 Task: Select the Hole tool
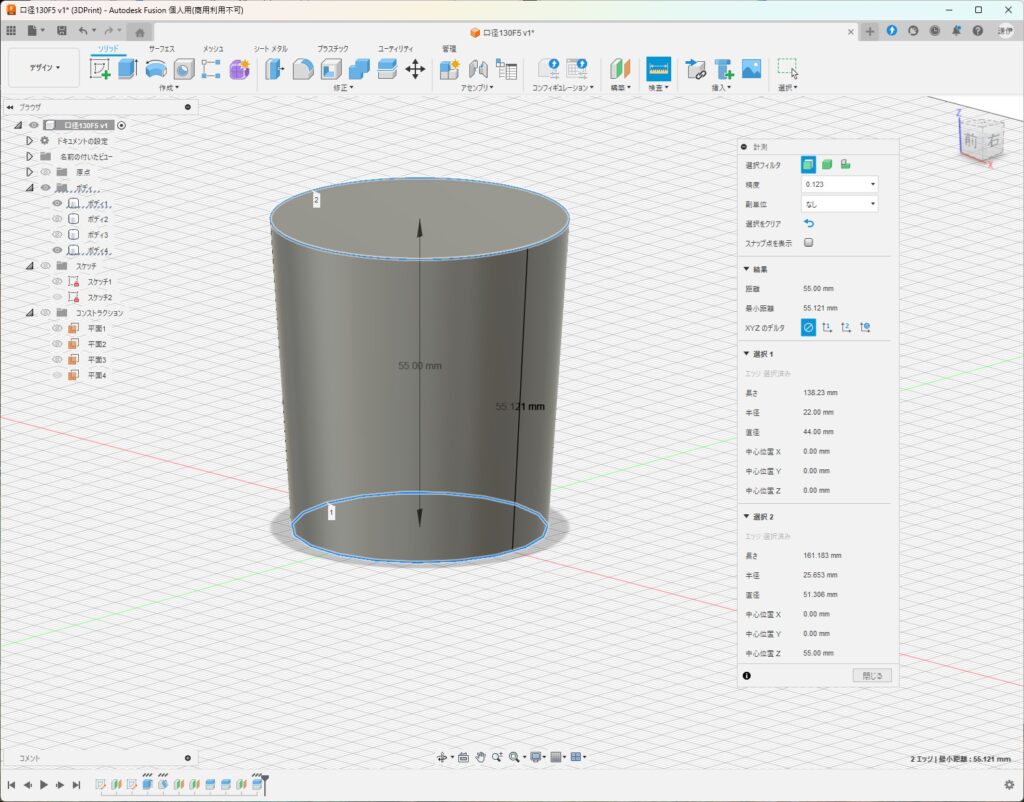point(184,69)
